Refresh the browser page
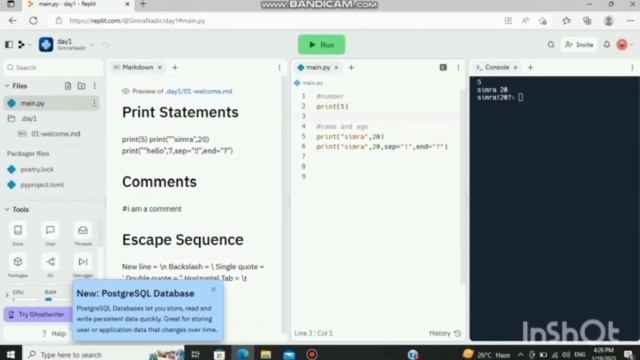The height and width of the screenshot is (360, 640). coord(33,20)
